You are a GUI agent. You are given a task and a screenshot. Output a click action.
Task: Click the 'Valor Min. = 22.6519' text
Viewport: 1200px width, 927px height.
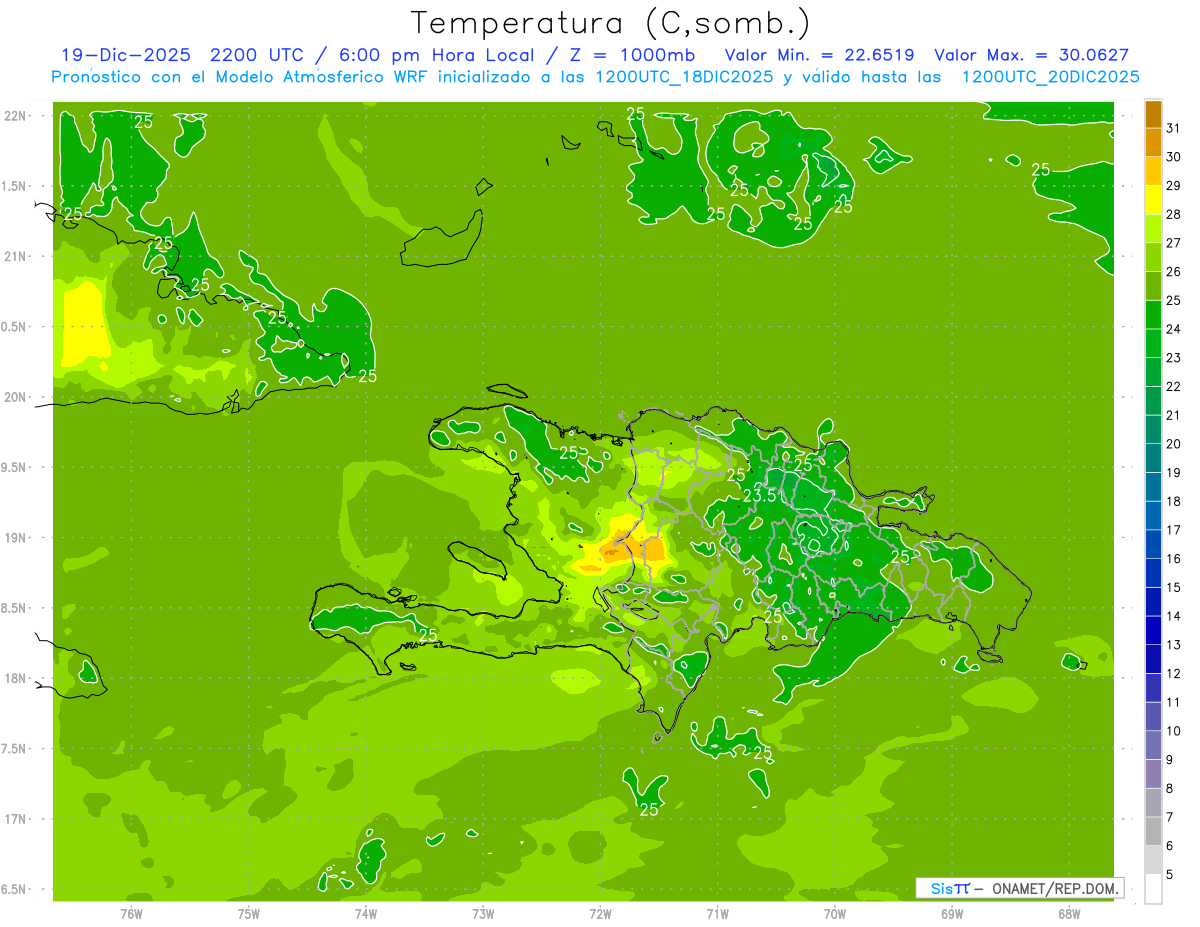pos(818,55)
